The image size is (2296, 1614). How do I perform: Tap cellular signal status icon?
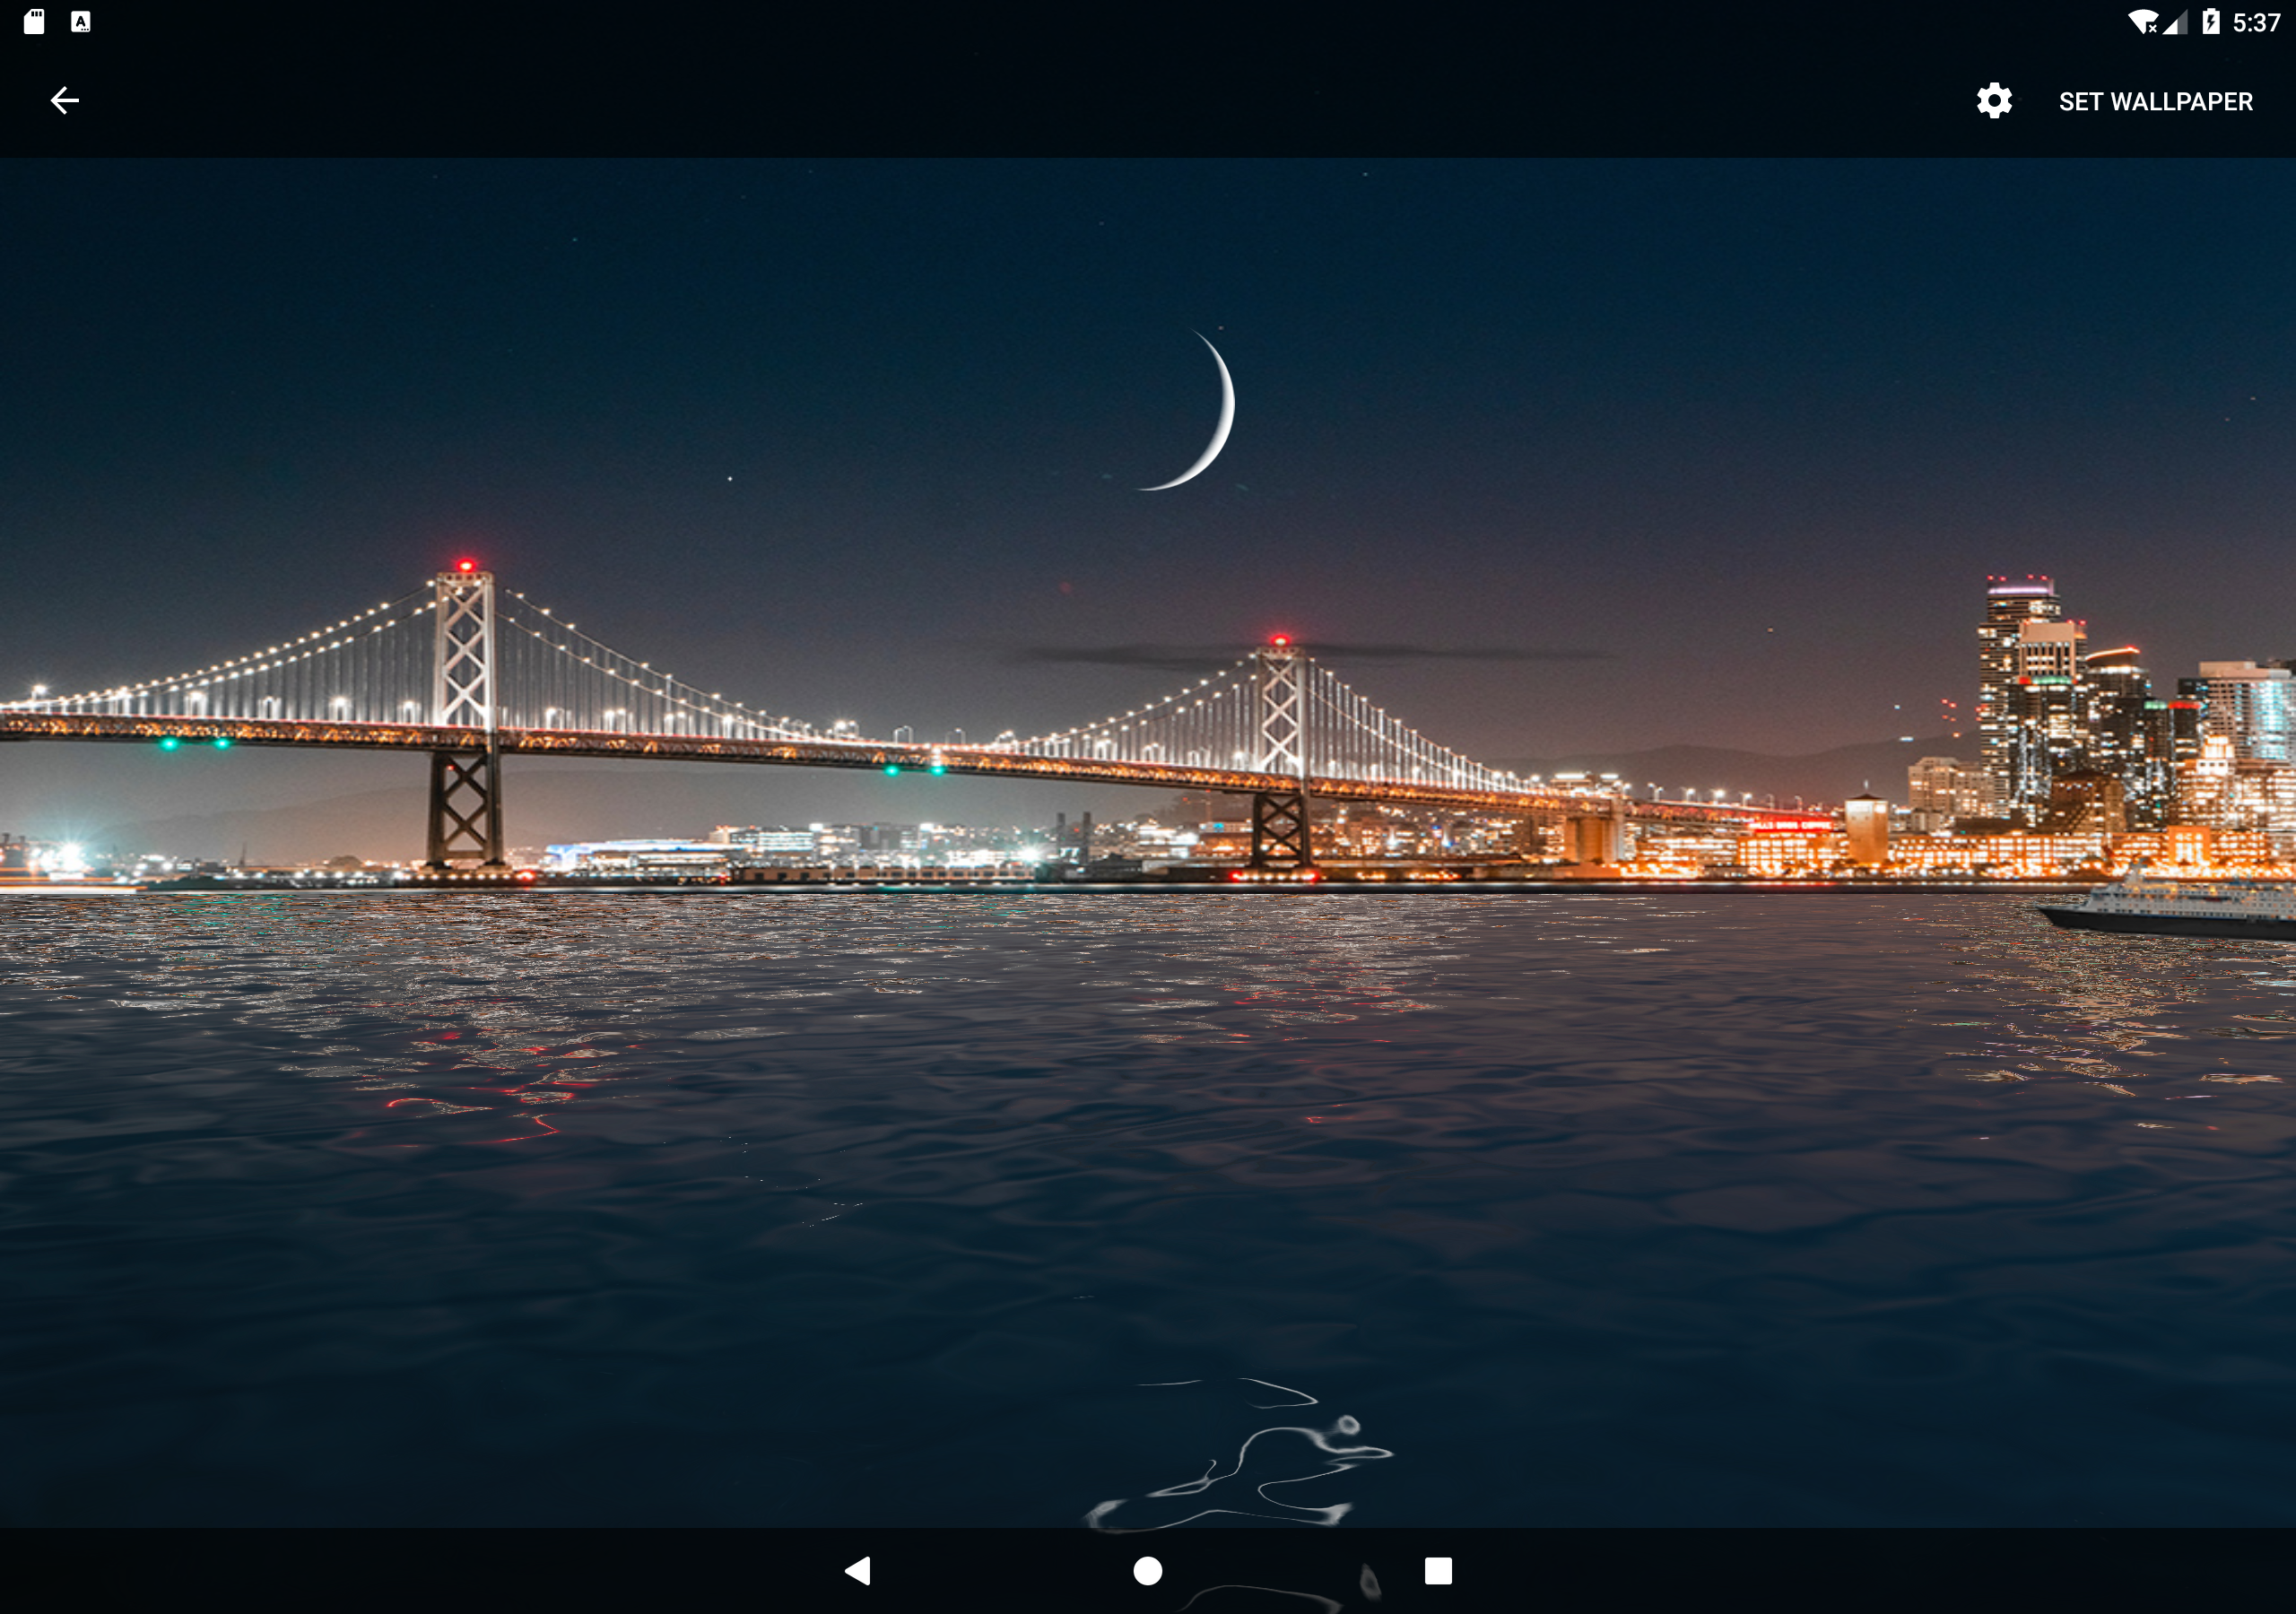pyautogui.click(x=2175, y=22)
